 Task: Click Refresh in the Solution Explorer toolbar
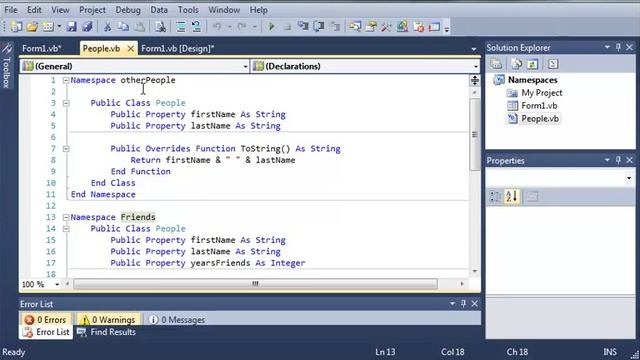click(x=532, y=64)
